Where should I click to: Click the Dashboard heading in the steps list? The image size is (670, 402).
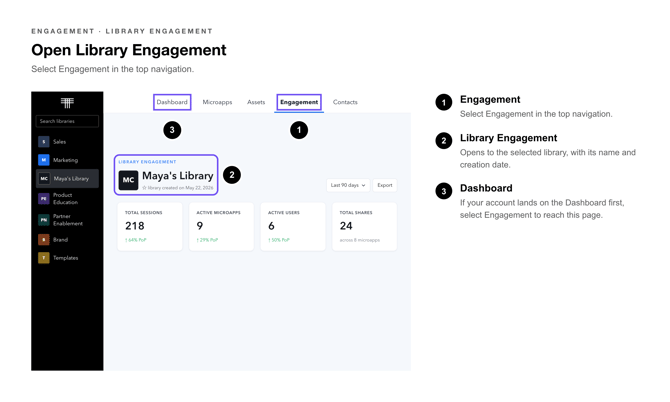[x=486, y=188]
